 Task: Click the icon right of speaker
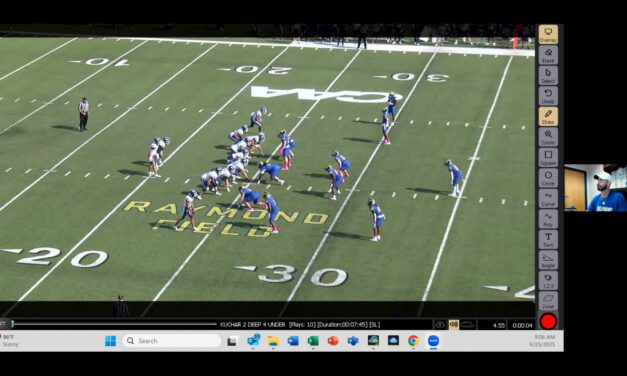click(467, 325)
